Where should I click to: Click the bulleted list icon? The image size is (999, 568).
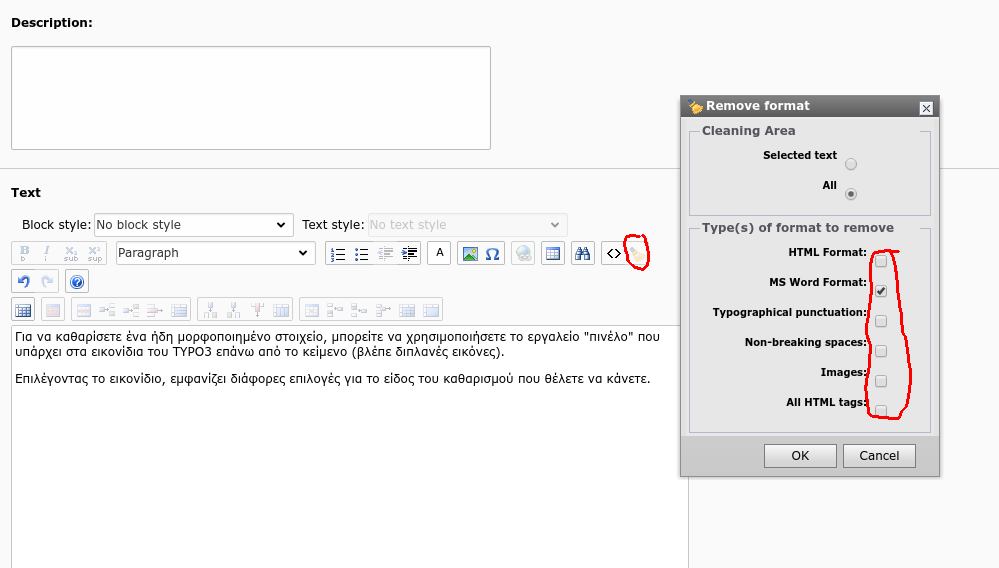[x=362, y=254]
